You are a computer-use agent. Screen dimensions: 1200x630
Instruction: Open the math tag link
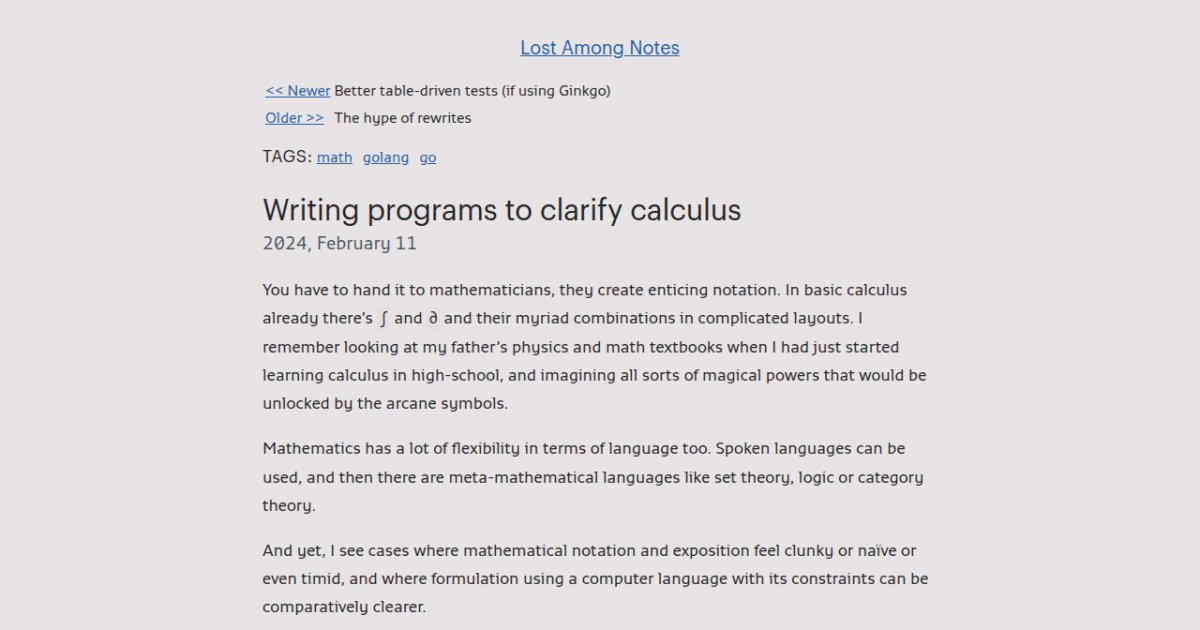click(x=334, y=157)
